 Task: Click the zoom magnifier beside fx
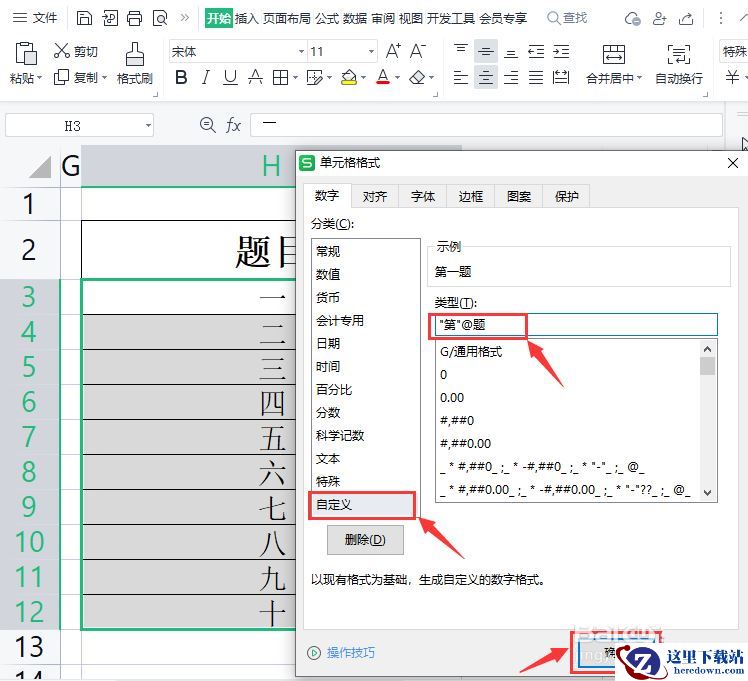[208, 125]
